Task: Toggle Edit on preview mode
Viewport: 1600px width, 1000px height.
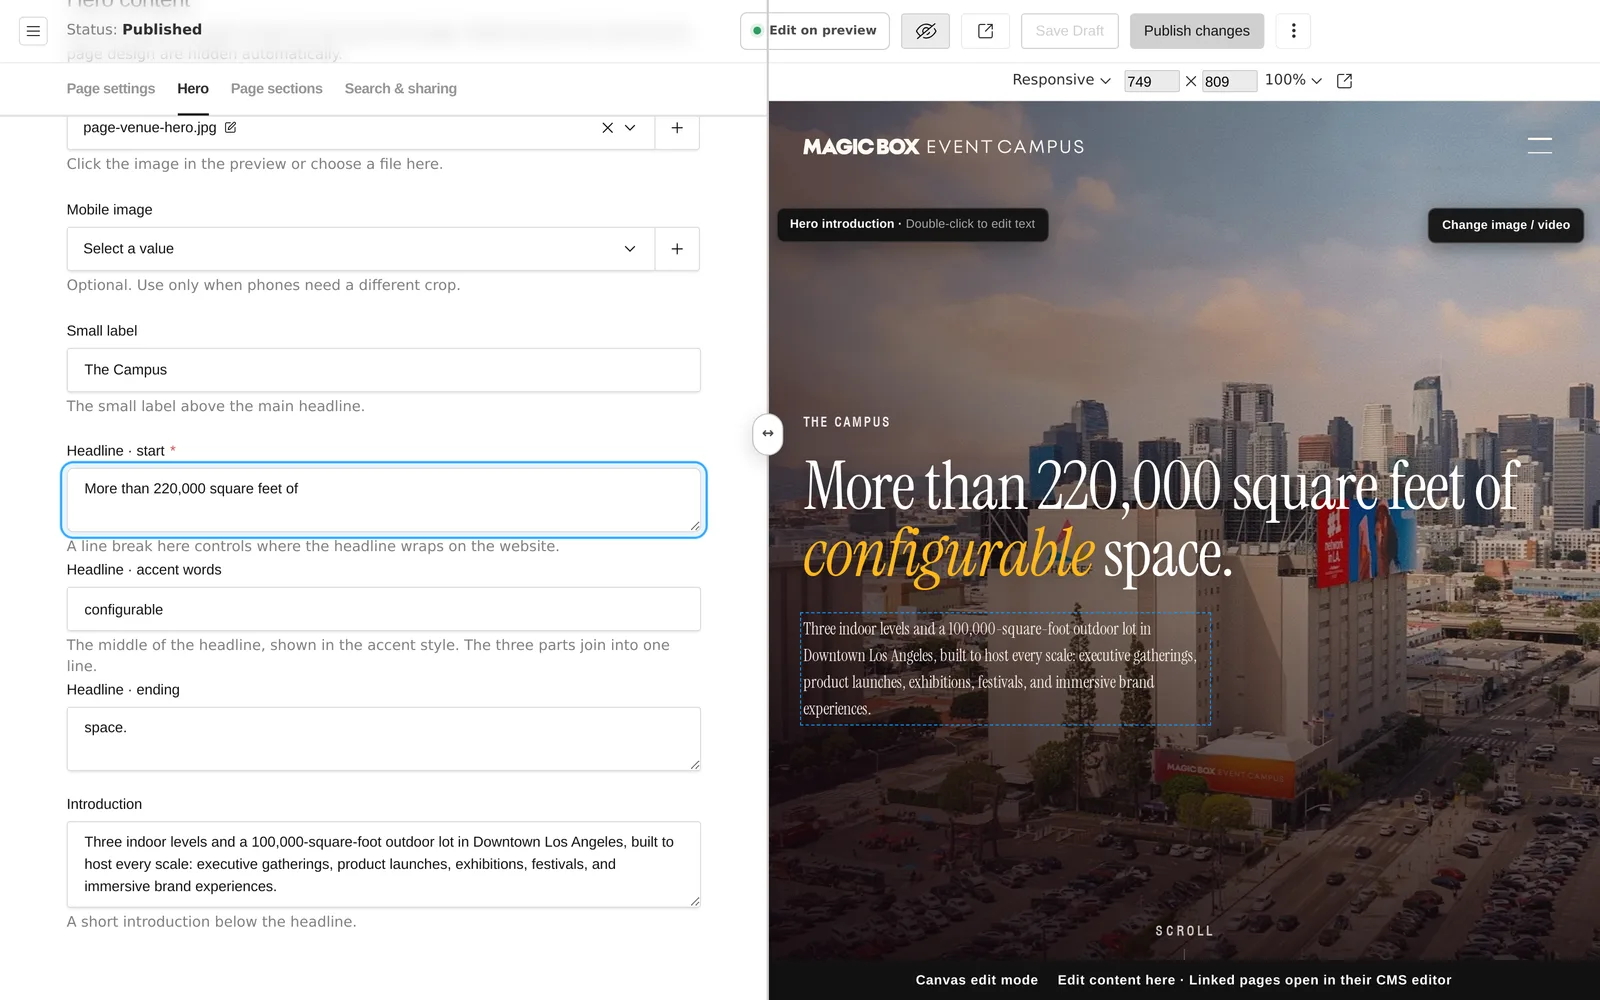Action: 814,31
